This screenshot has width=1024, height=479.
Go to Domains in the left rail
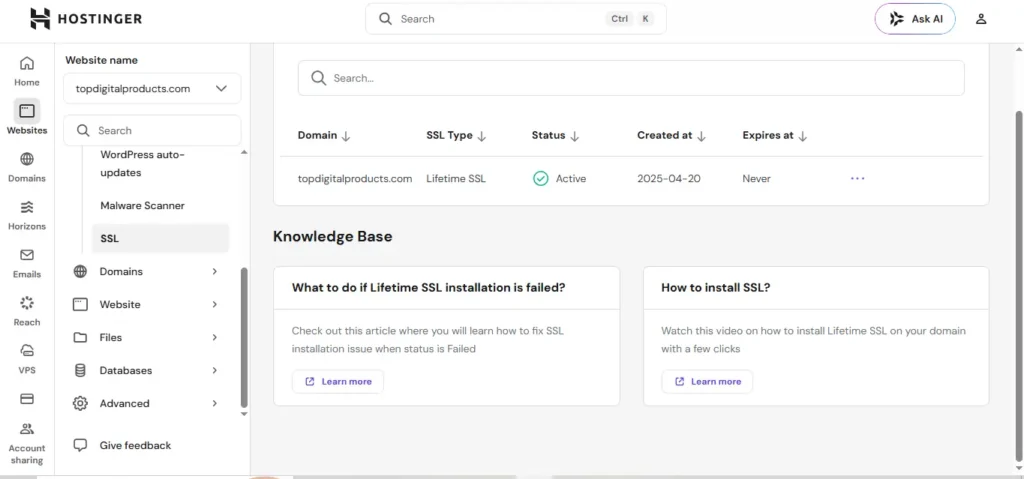tap(27, 167)
